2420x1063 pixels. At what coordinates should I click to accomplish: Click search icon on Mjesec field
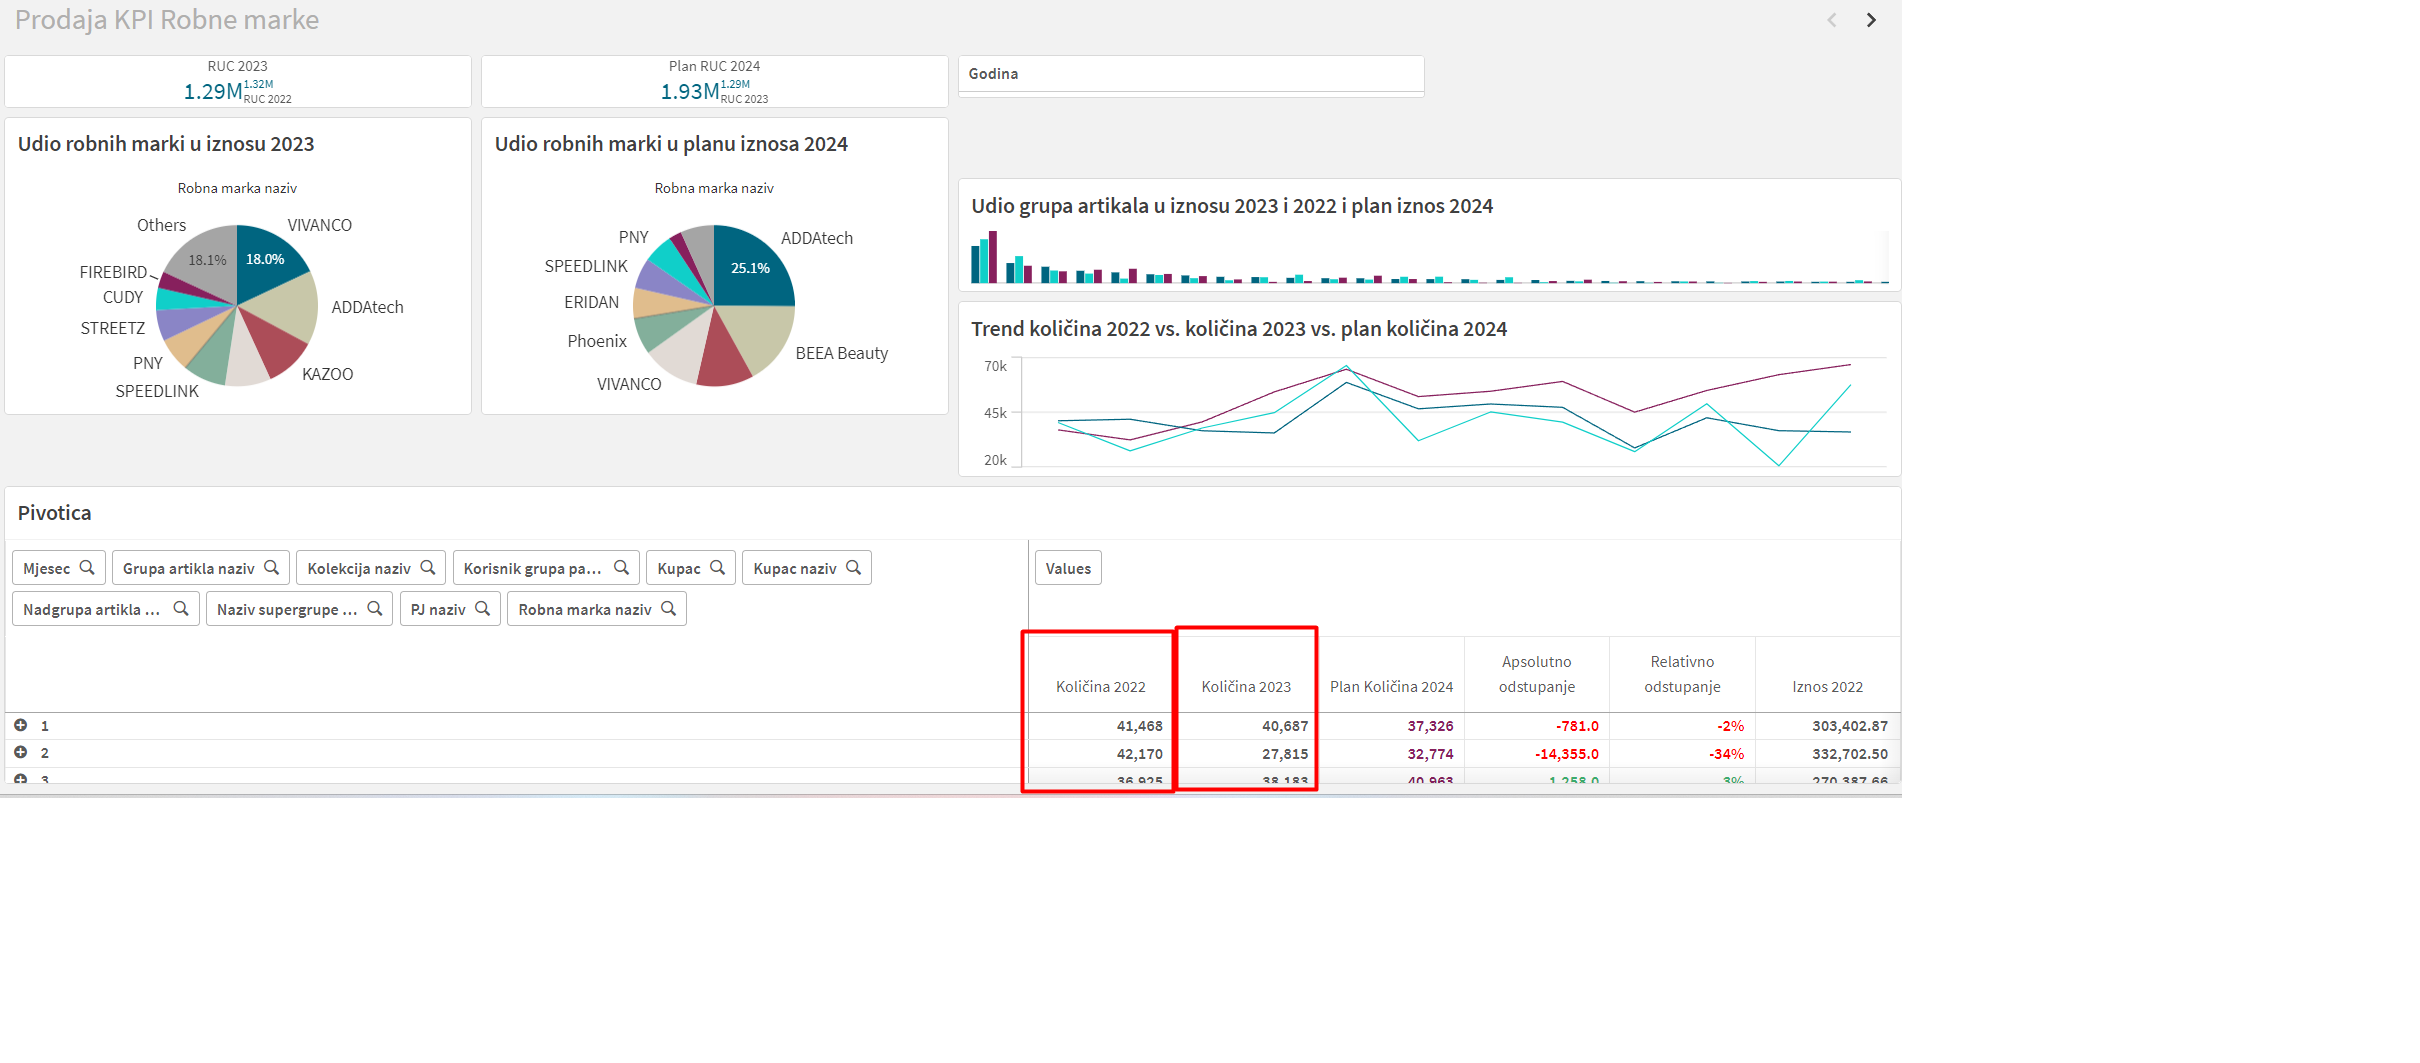[x=87, y=568]
